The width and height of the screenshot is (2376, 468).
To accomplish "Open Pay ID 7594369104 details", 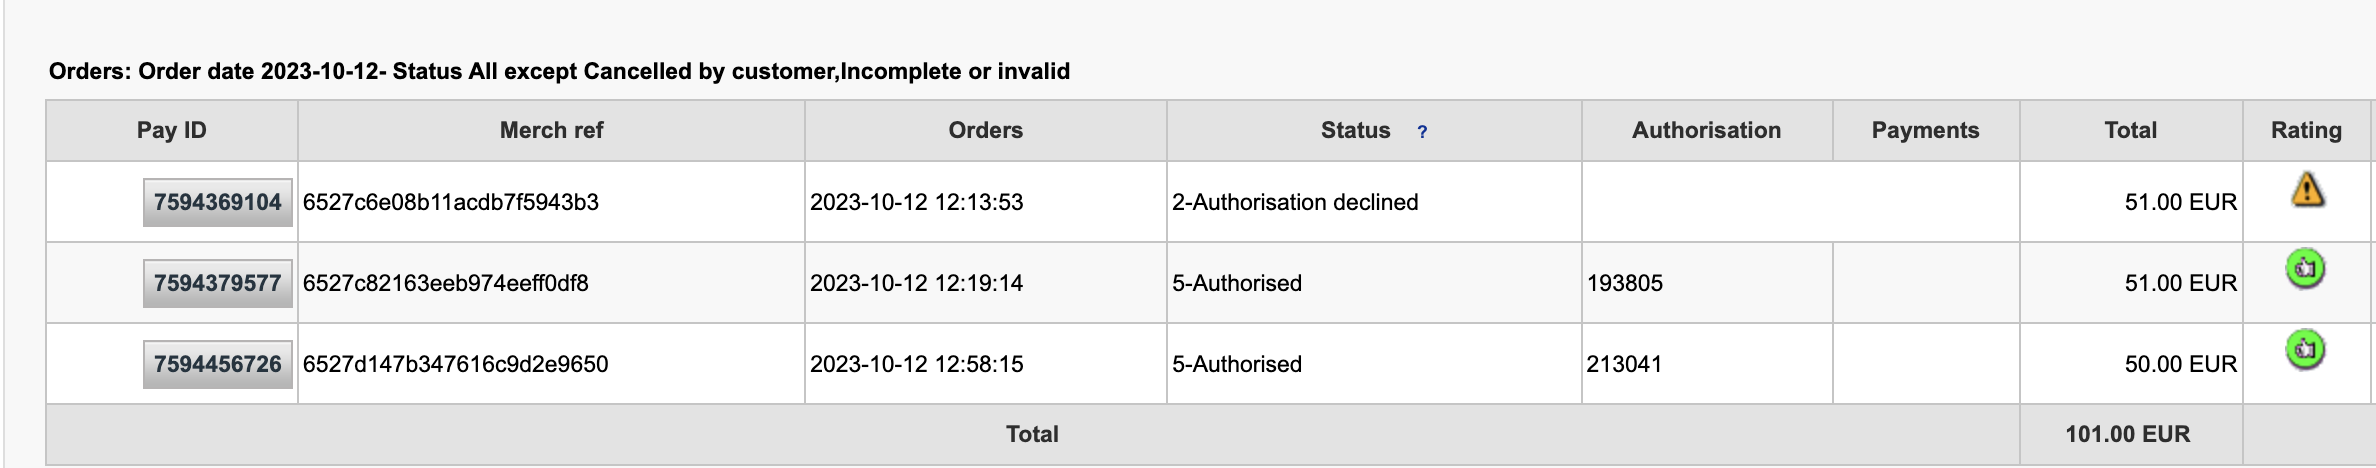I will [x=218, y=202].
